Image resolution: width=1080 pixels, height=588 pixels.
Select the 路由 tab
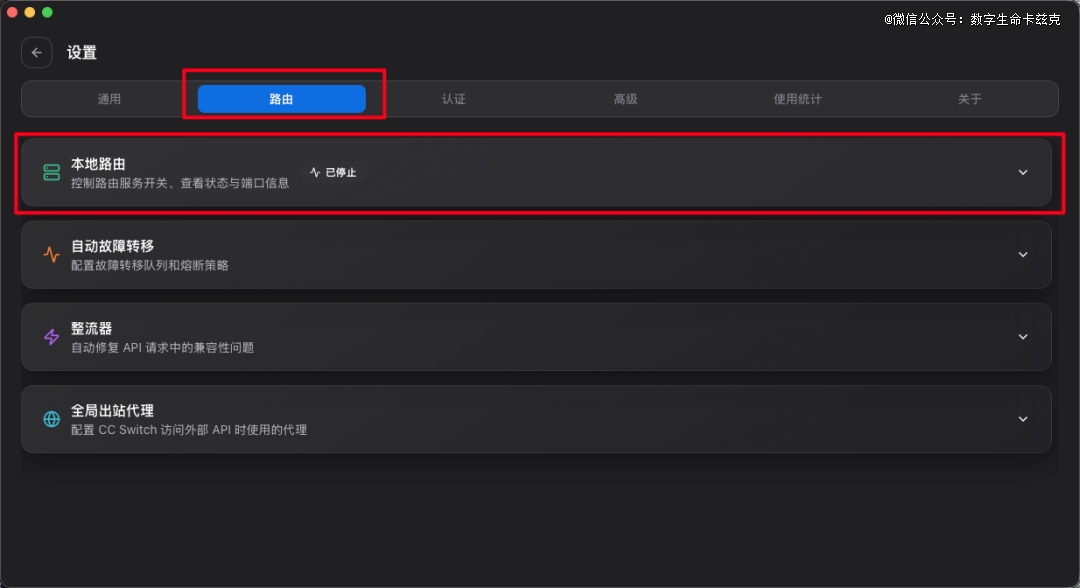(x=281, y=99)
